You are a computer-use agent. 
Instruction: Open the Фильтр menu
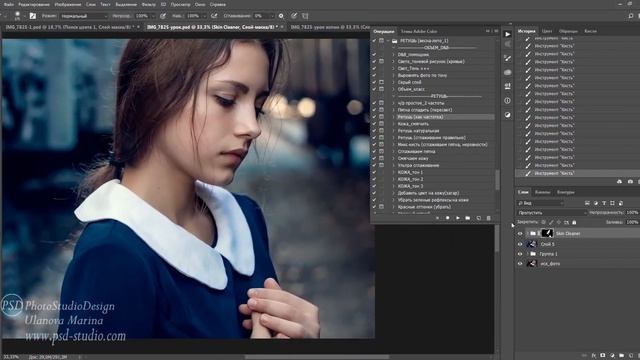click(x=149, y=4)
